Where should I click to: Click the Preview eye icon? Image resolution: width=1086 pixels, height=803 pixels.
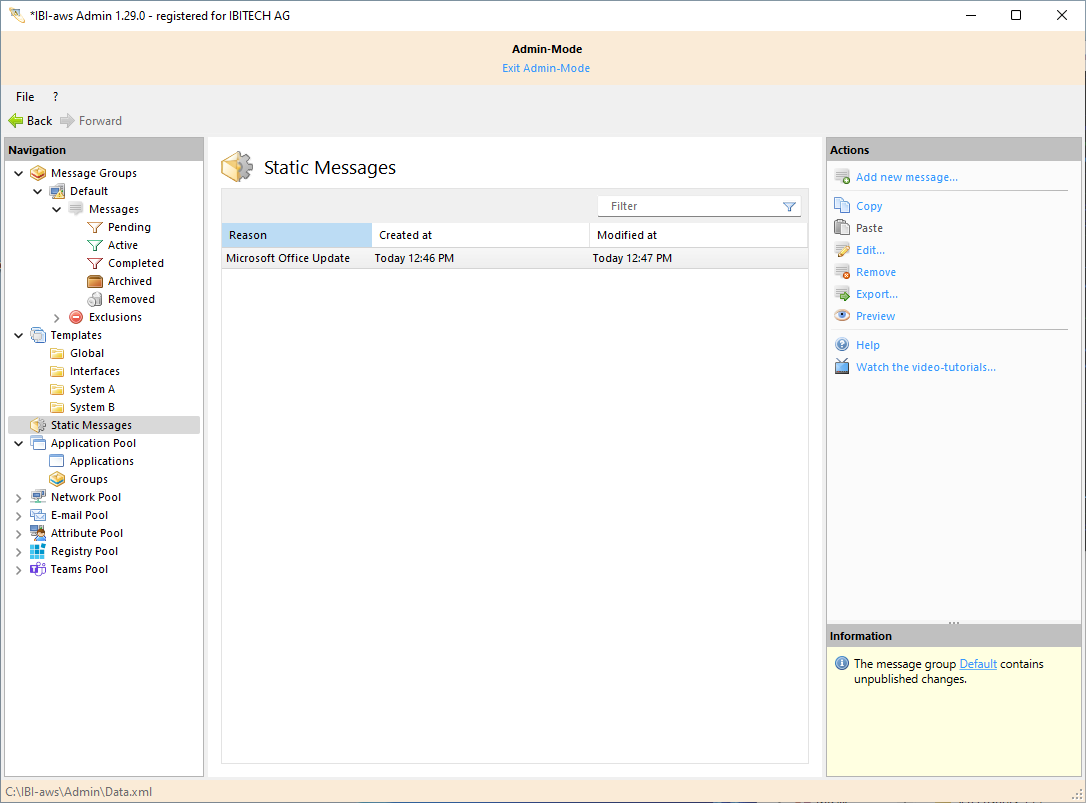click(x=842, y=316)
